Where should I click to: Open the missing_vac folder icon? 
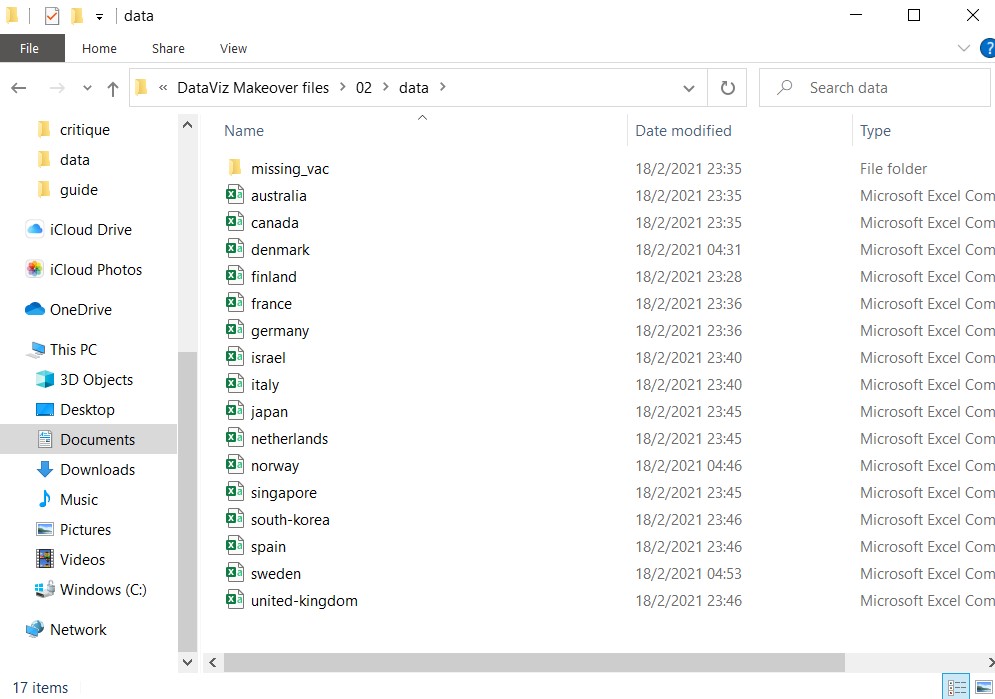coord(235,168)
